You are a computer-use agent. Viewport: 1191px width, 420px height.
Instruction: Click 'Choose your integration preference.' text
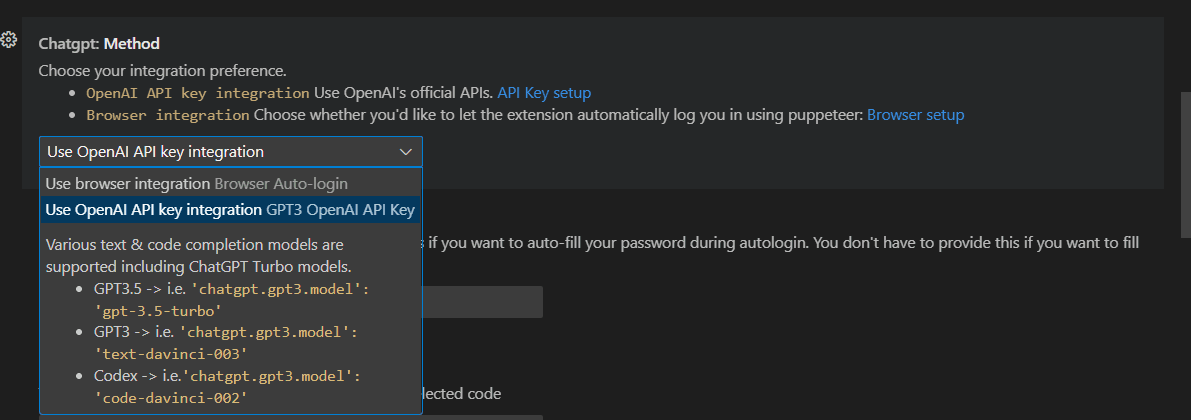163,71
